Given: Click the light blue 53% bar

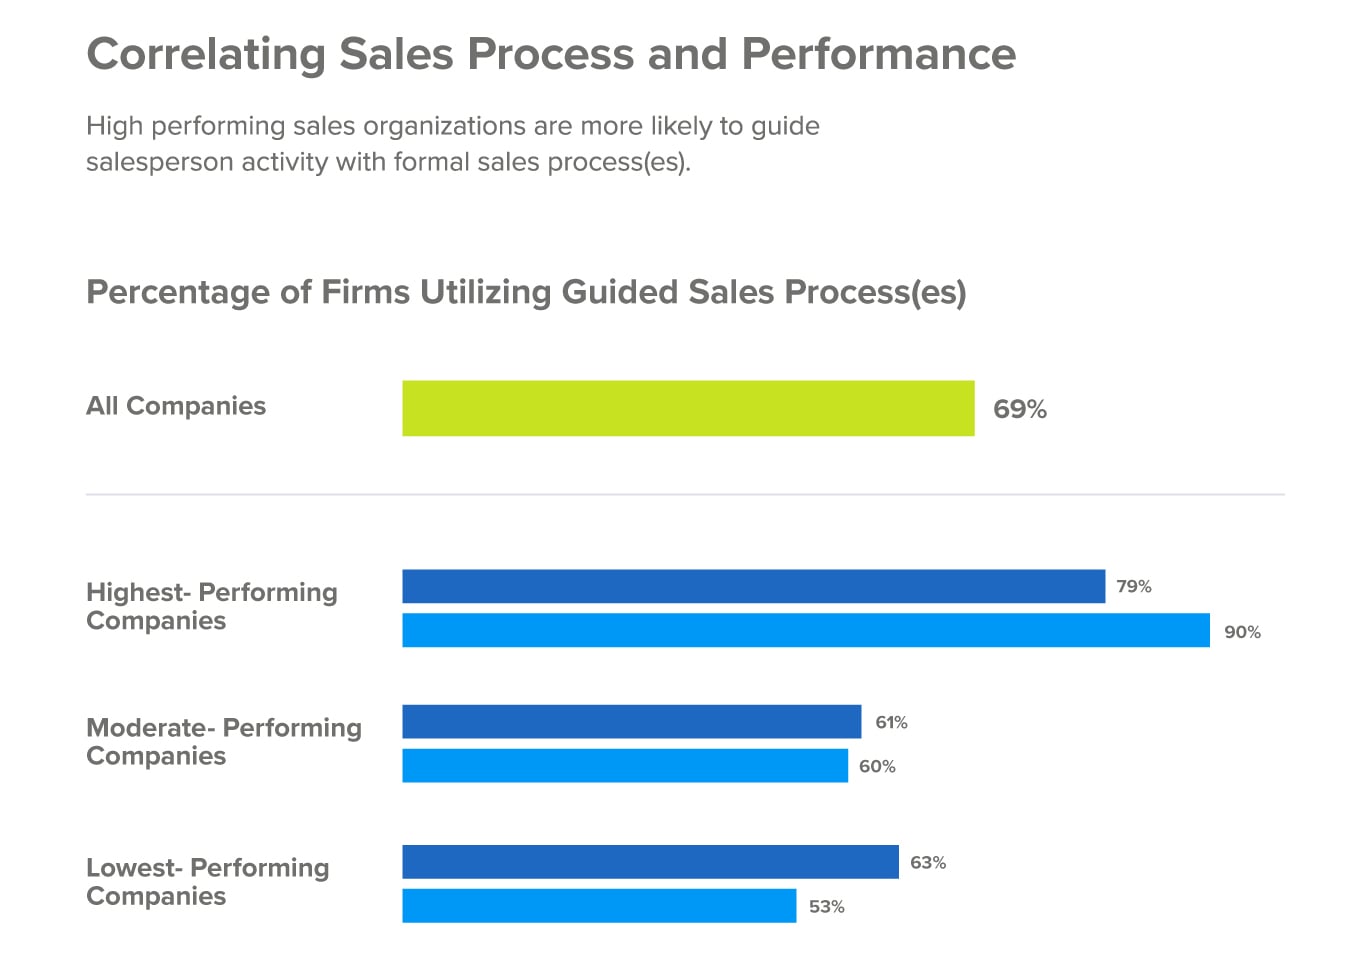Looking at the screenshot, I should [599, 906].
